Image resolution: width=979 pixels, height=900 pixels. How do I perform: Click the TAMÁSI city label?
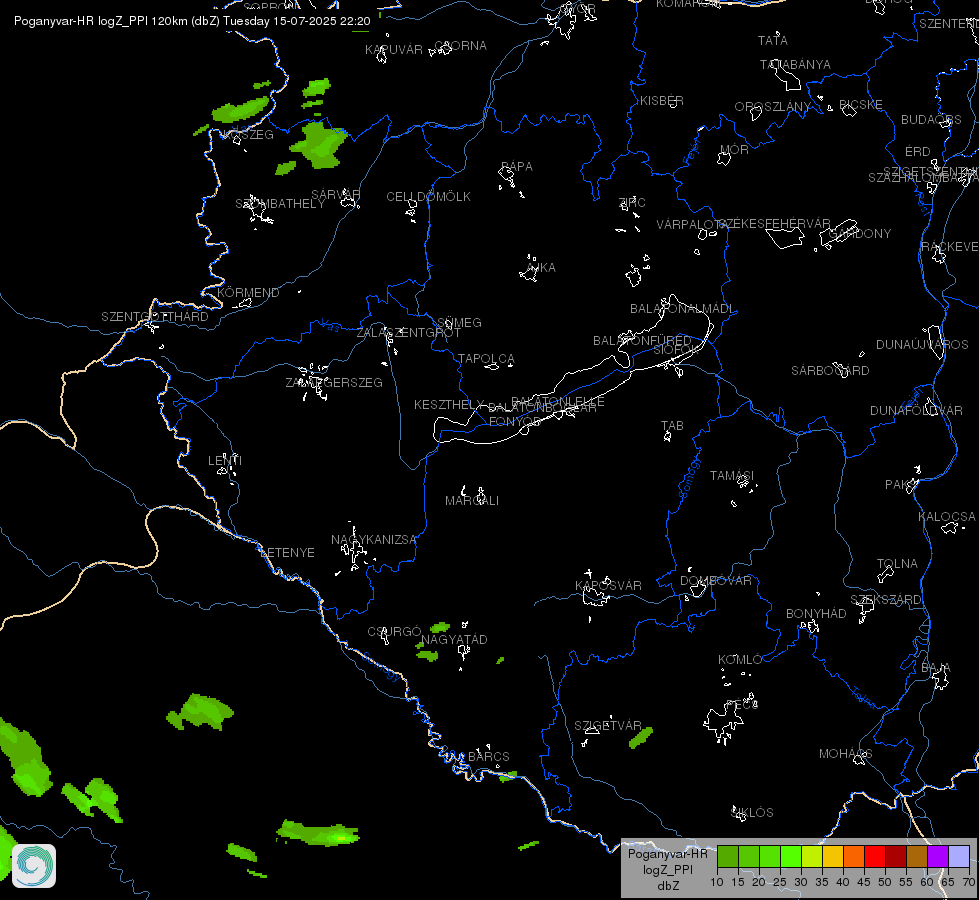click(732, 476)
